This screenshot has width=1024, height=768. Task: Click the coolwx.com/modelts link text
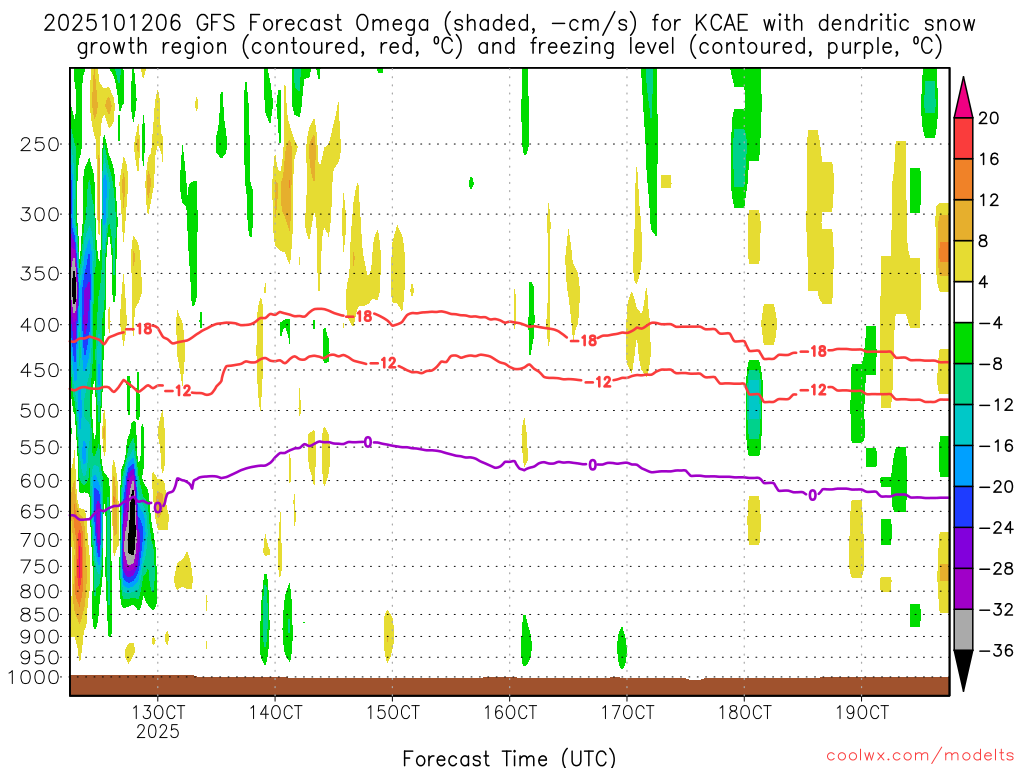(920, 756)
